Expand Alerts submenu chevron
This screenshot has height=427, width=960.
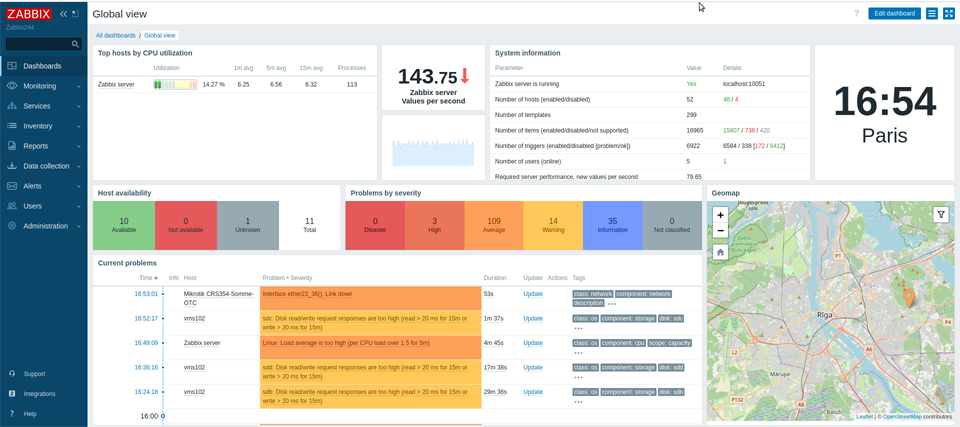click(79, 186)
